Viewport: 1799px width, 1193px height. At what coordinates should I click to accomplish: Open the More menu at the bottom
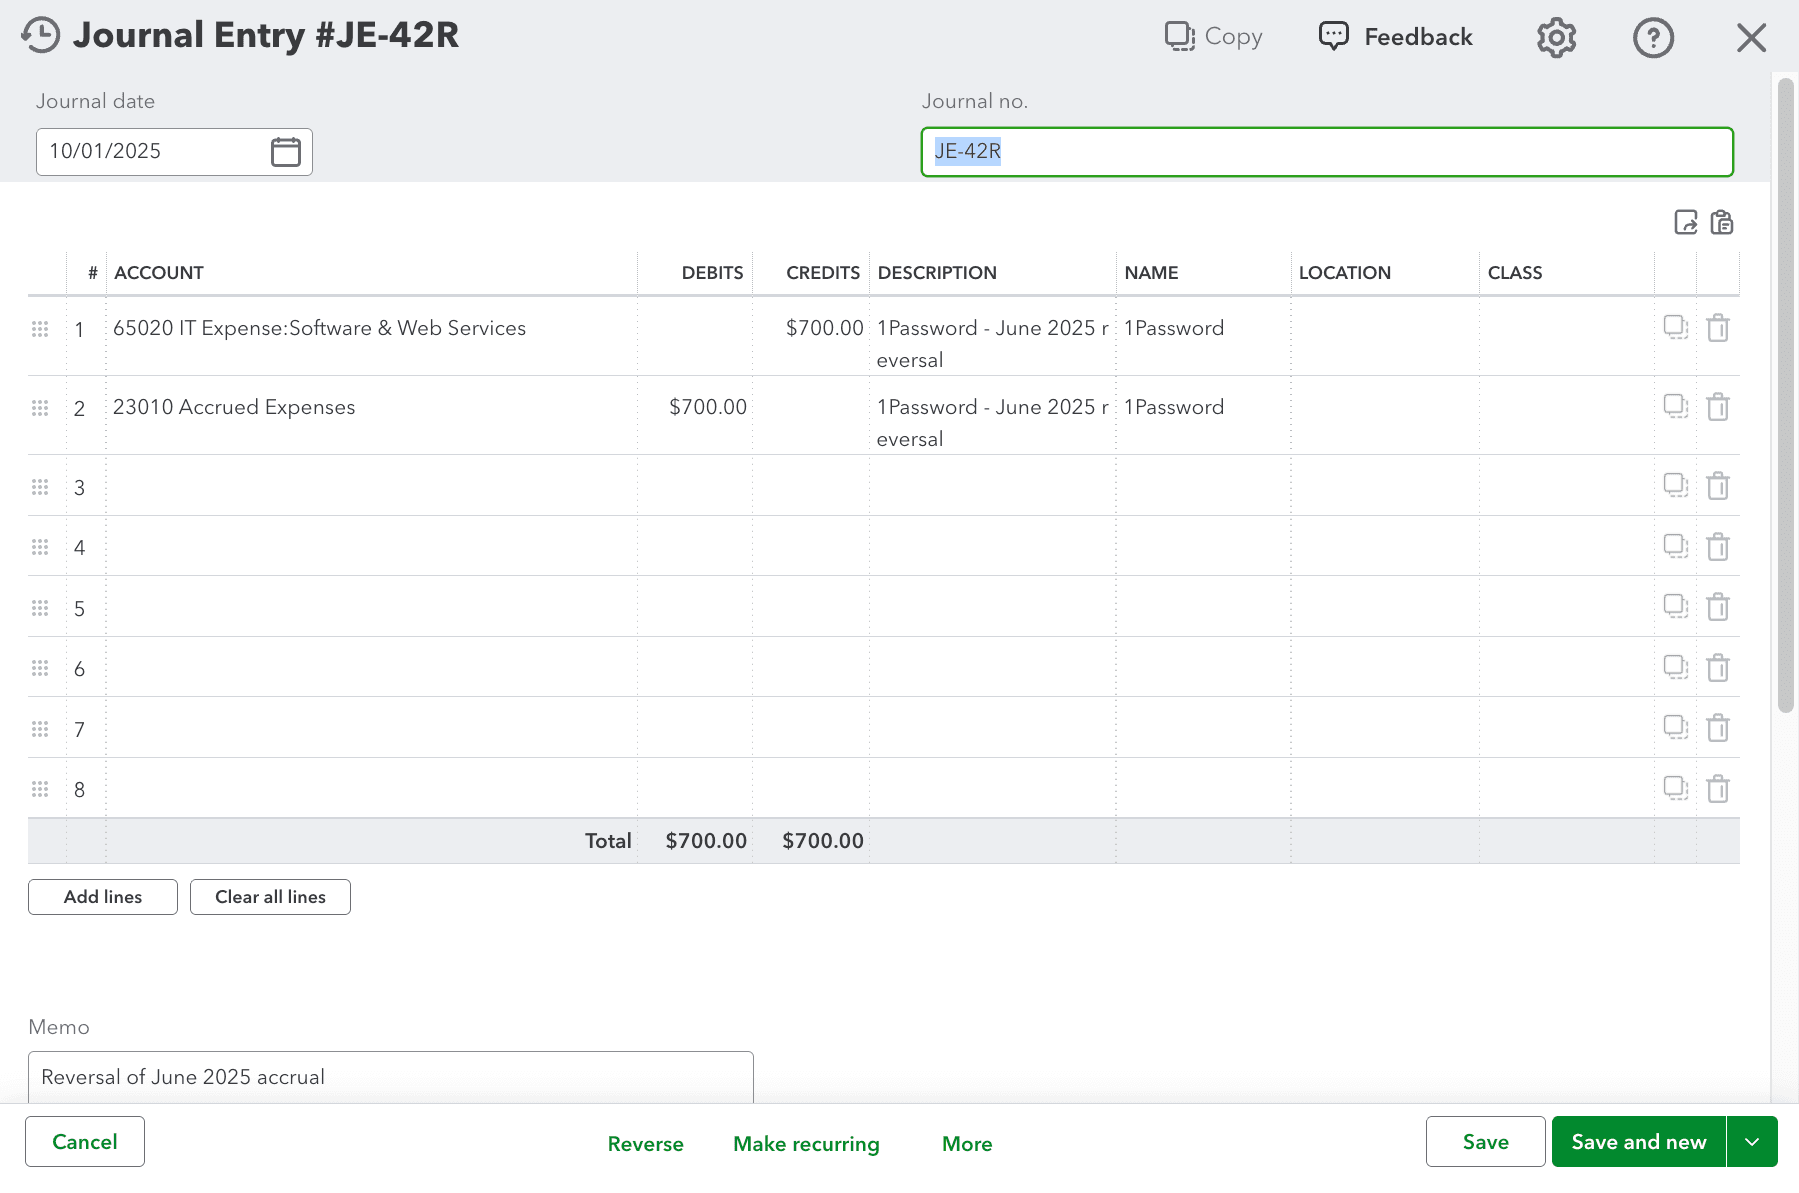point(966,1143)
